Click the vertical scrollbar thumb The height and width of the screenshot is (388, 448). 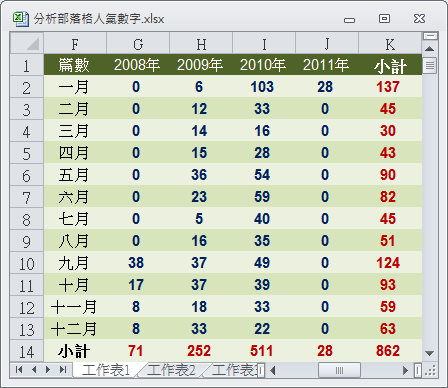coord(430,65)
